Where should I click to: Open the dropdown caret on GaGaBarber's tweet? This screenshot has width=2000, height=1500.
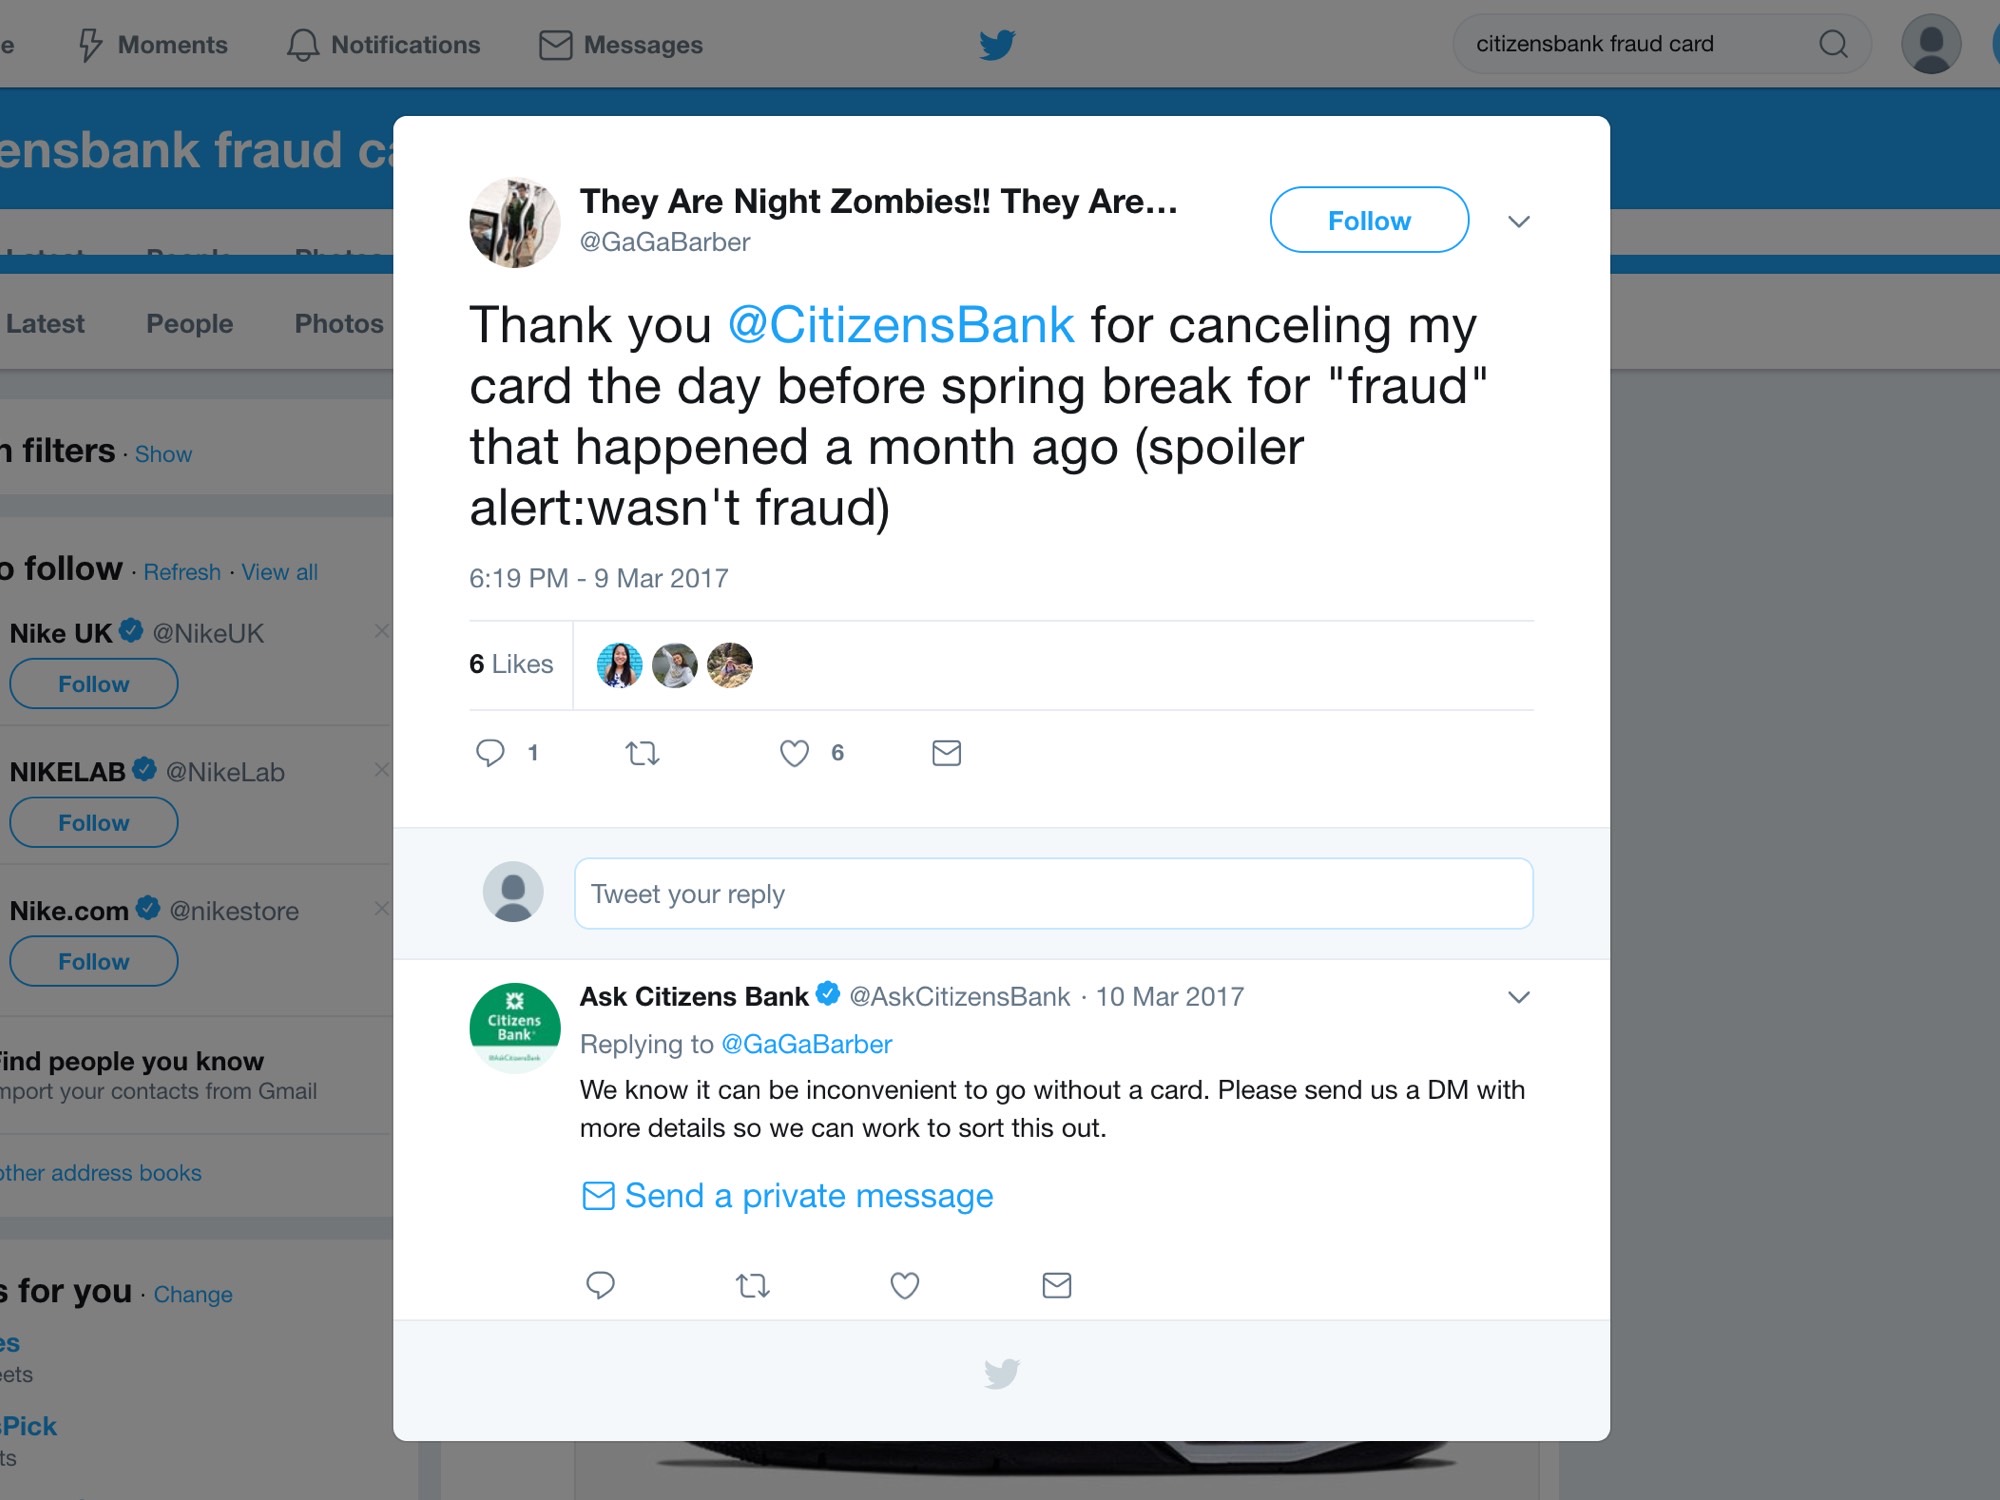click(x=1518, y=221)
